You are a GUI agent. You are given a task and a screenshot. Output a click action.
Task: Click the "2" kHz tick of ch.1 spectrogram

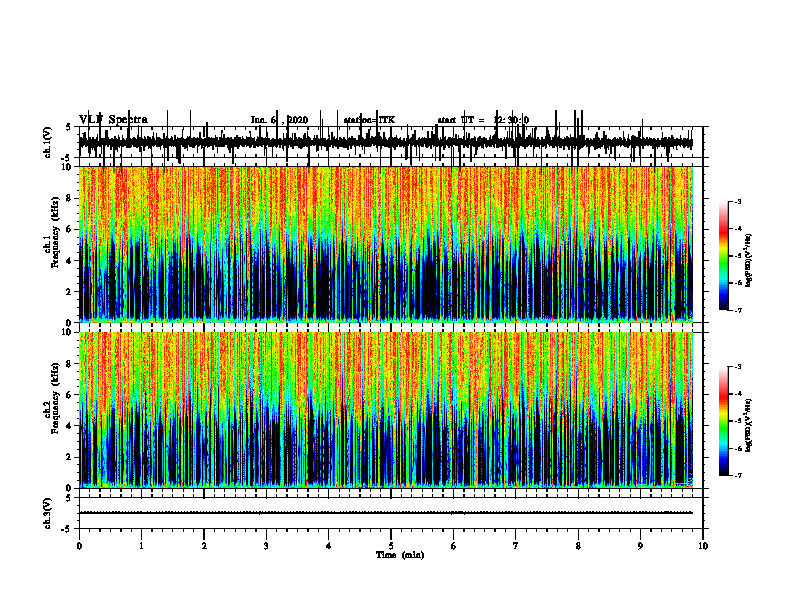(69, 292)
